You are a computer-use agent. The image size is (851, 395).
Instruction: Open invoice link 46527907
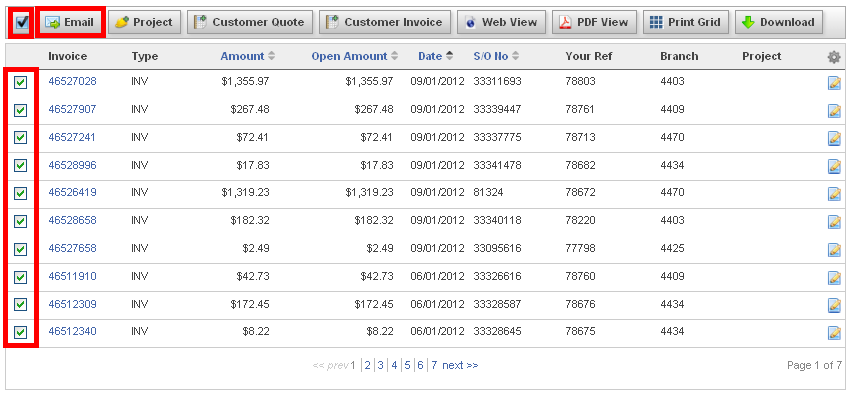point(72,109)
